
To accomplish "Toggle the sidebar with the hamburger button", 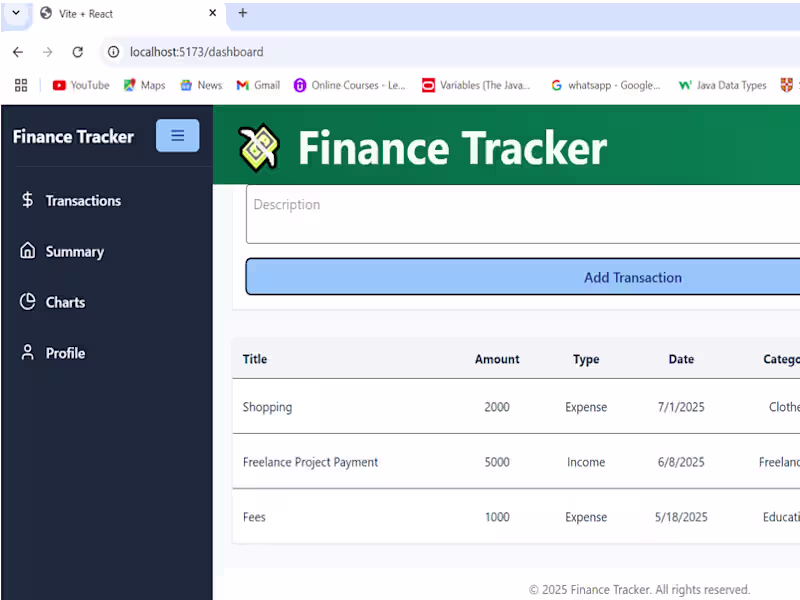I will pyautogui.click(x=177, y=135).
